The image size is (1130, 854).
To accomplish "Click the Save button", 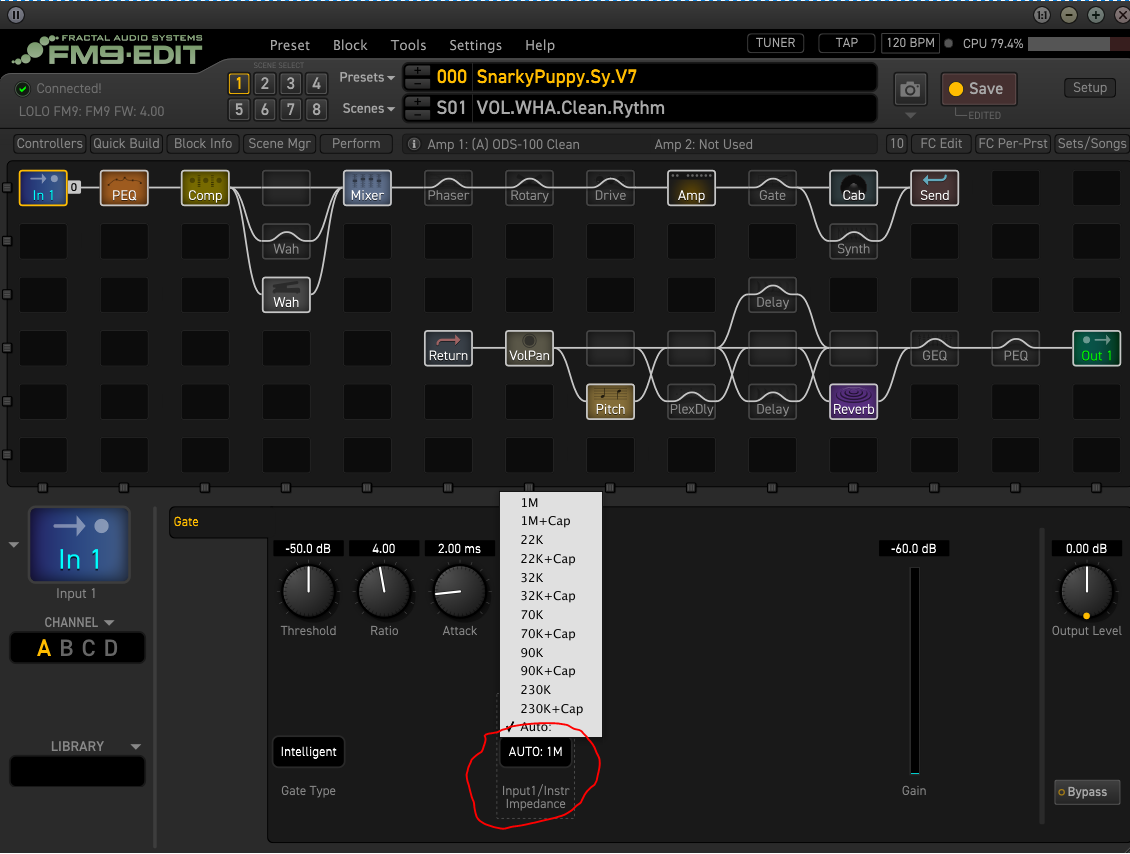I will point(979,89).
